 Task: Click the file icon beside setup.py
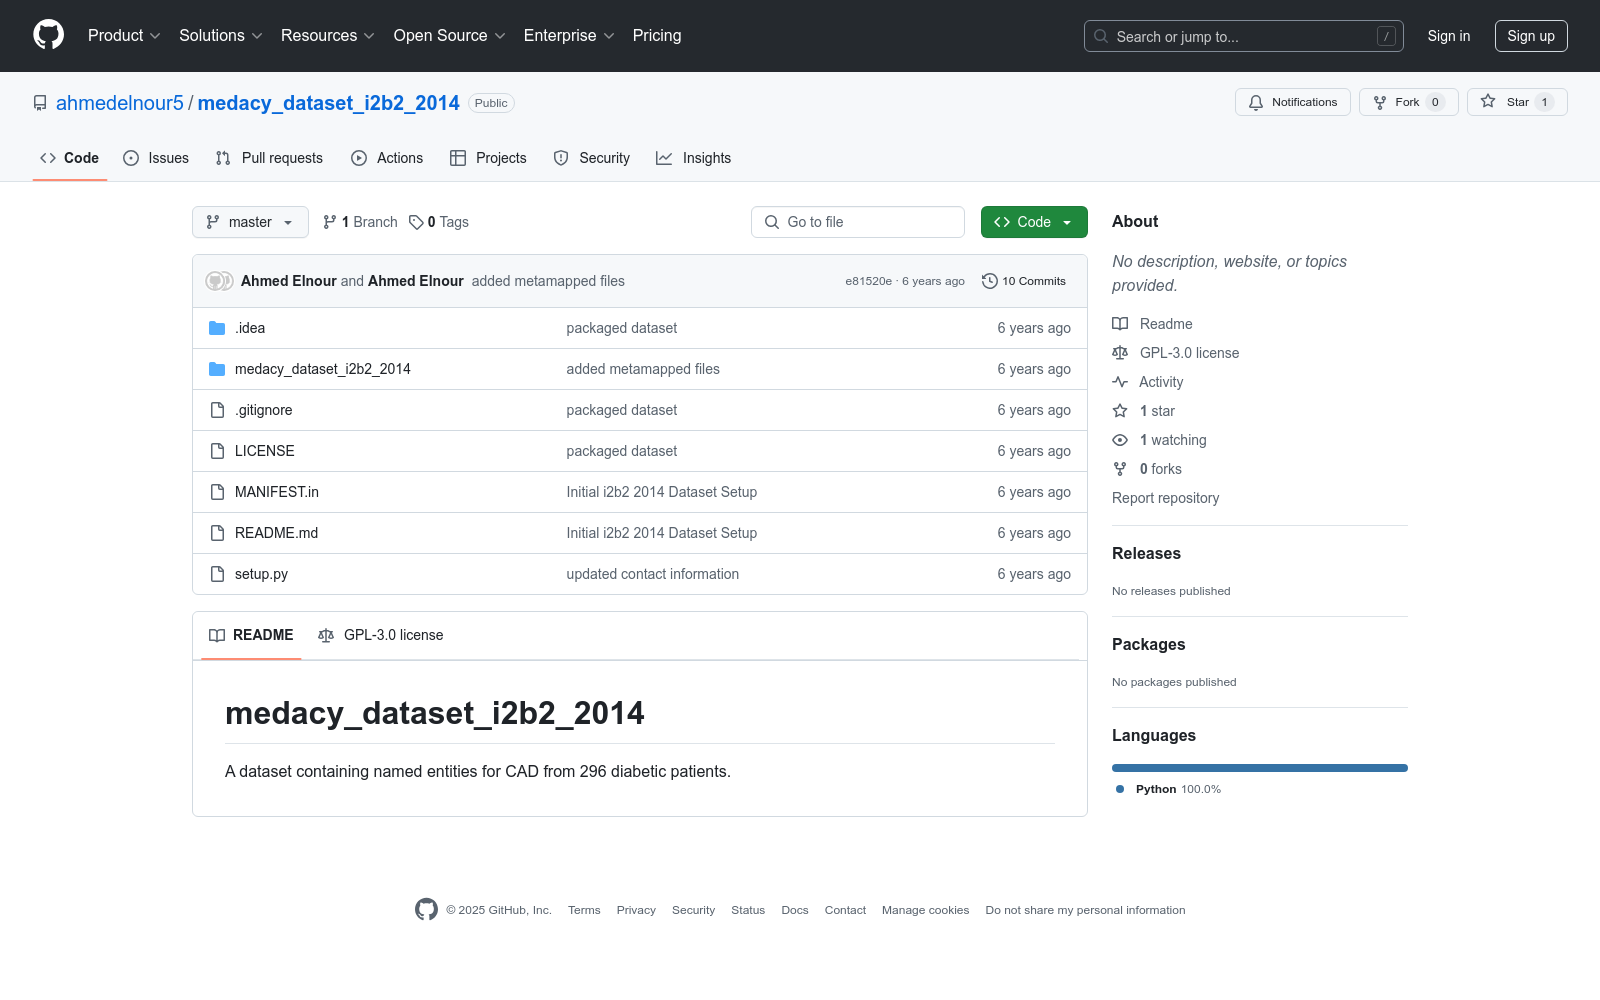(x=217, y=574)
